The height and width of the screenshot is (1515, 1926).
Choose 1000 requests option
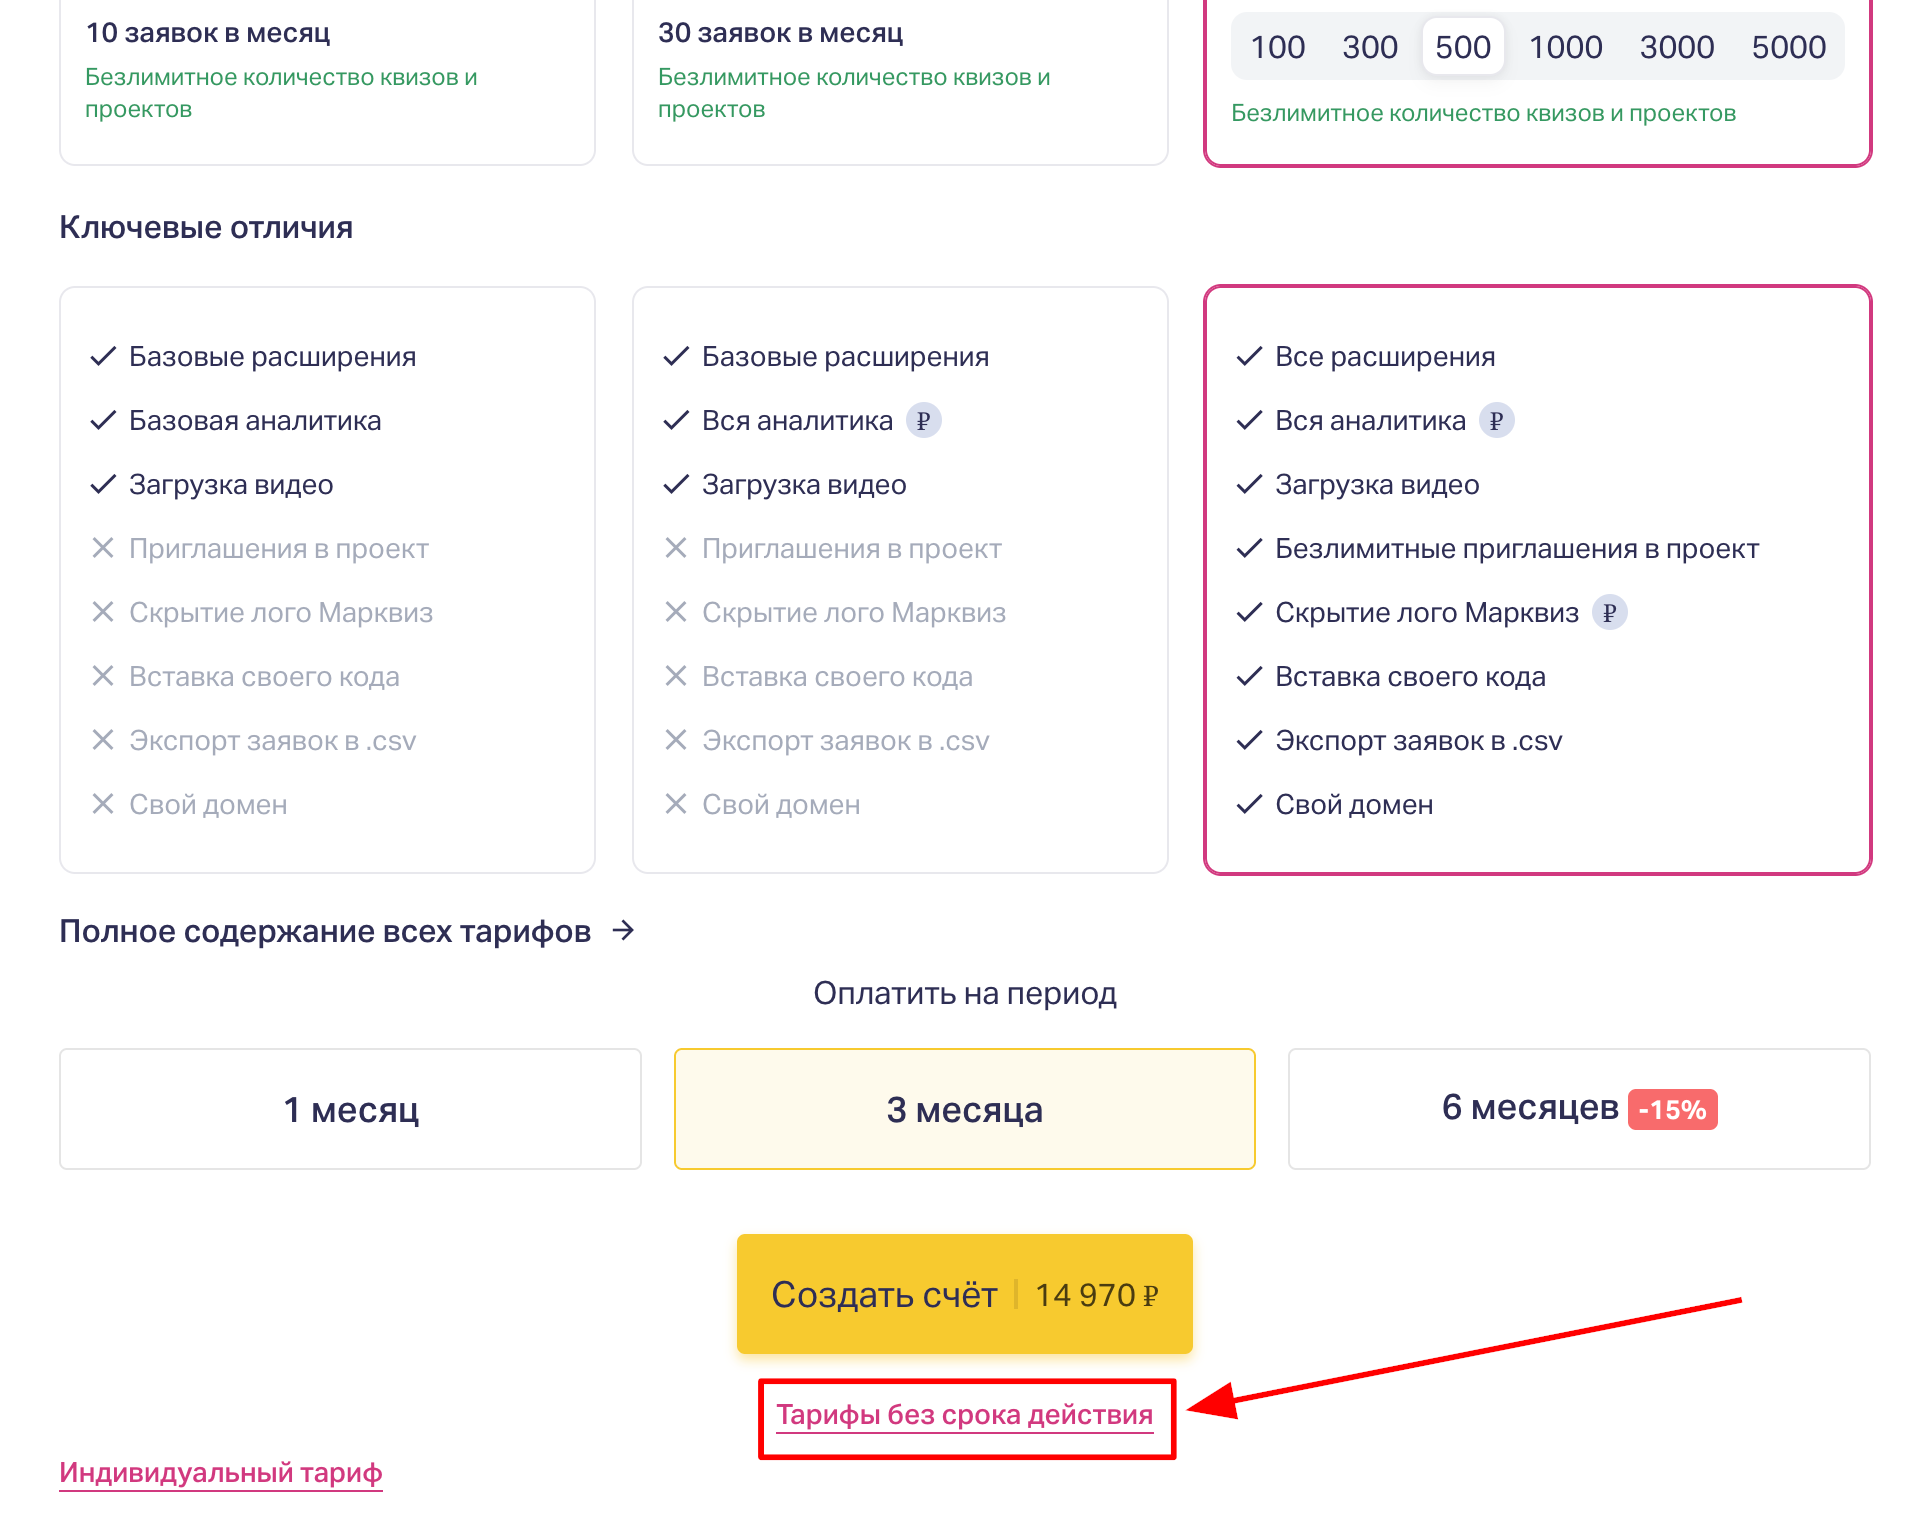point(1565,47)
